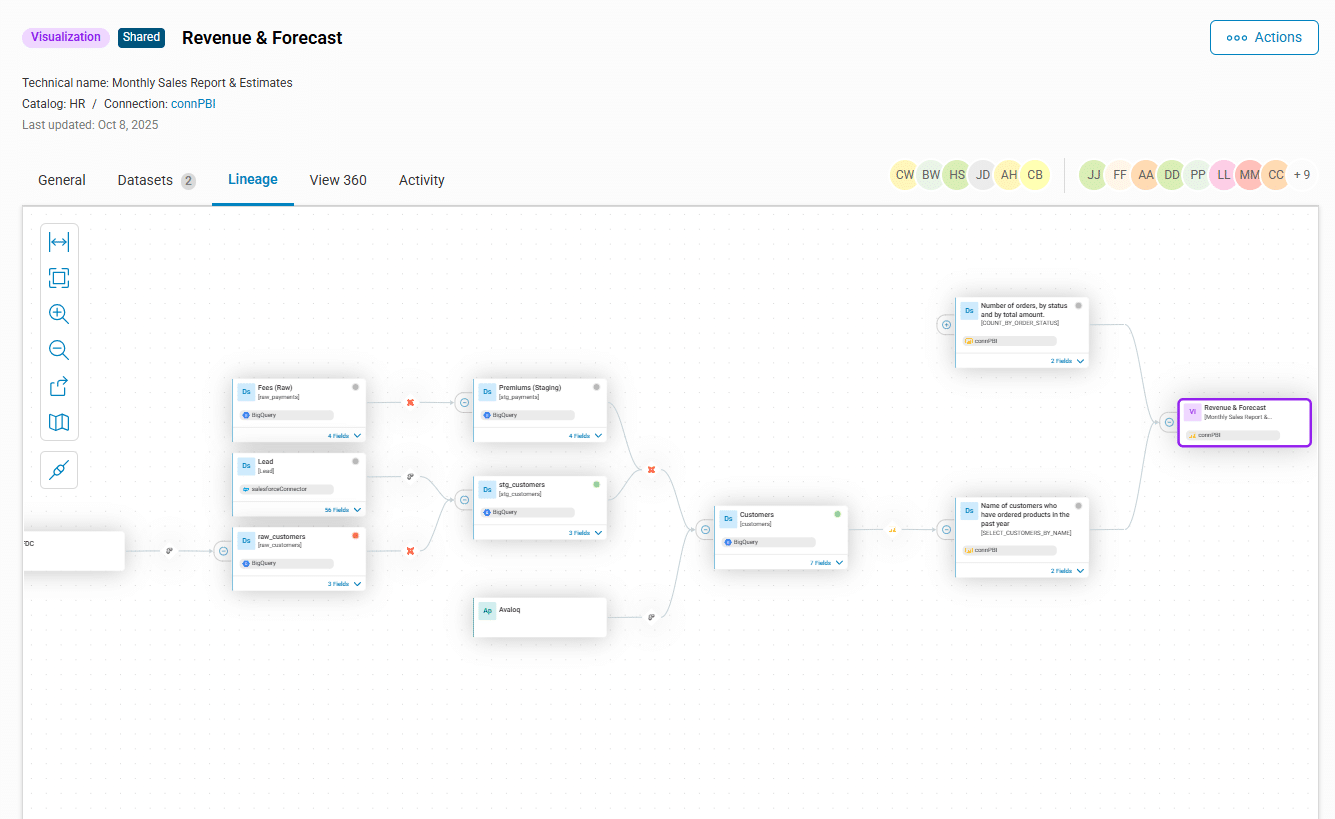Expand 7 Fields on Customers dataset

(x=826, y=563)
